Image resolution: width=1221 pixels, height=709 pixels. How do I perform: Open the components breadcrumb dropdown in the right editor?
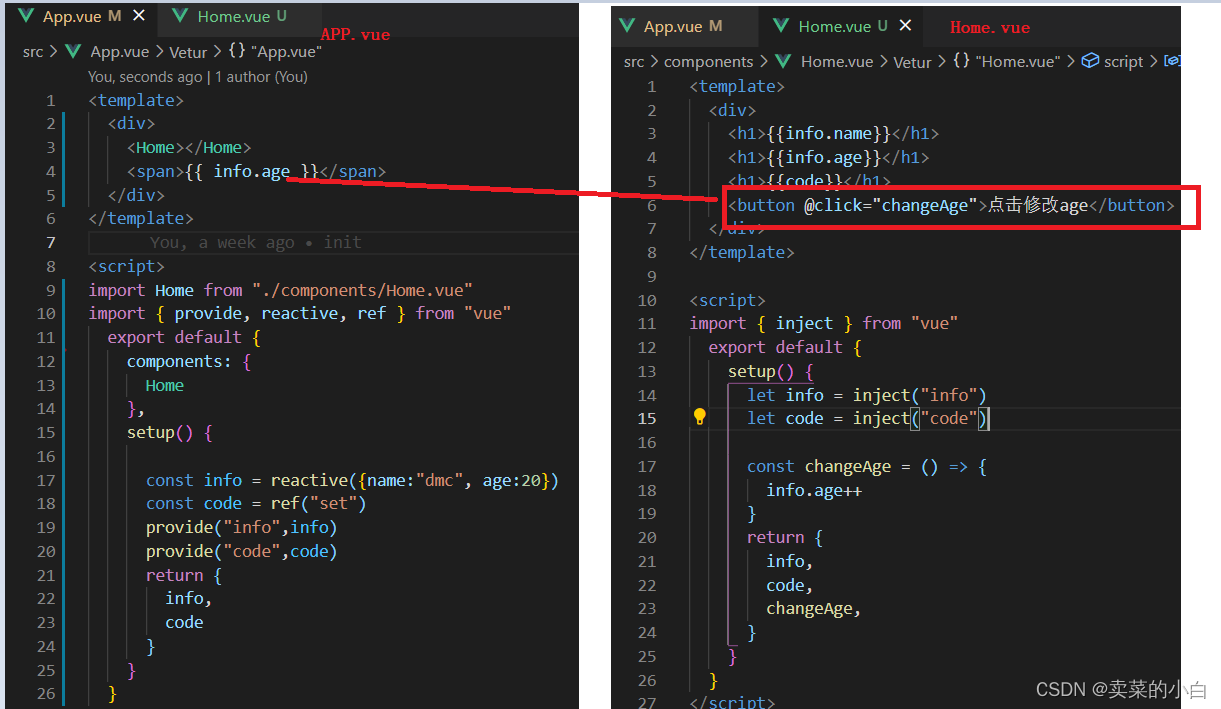point(708,61)
